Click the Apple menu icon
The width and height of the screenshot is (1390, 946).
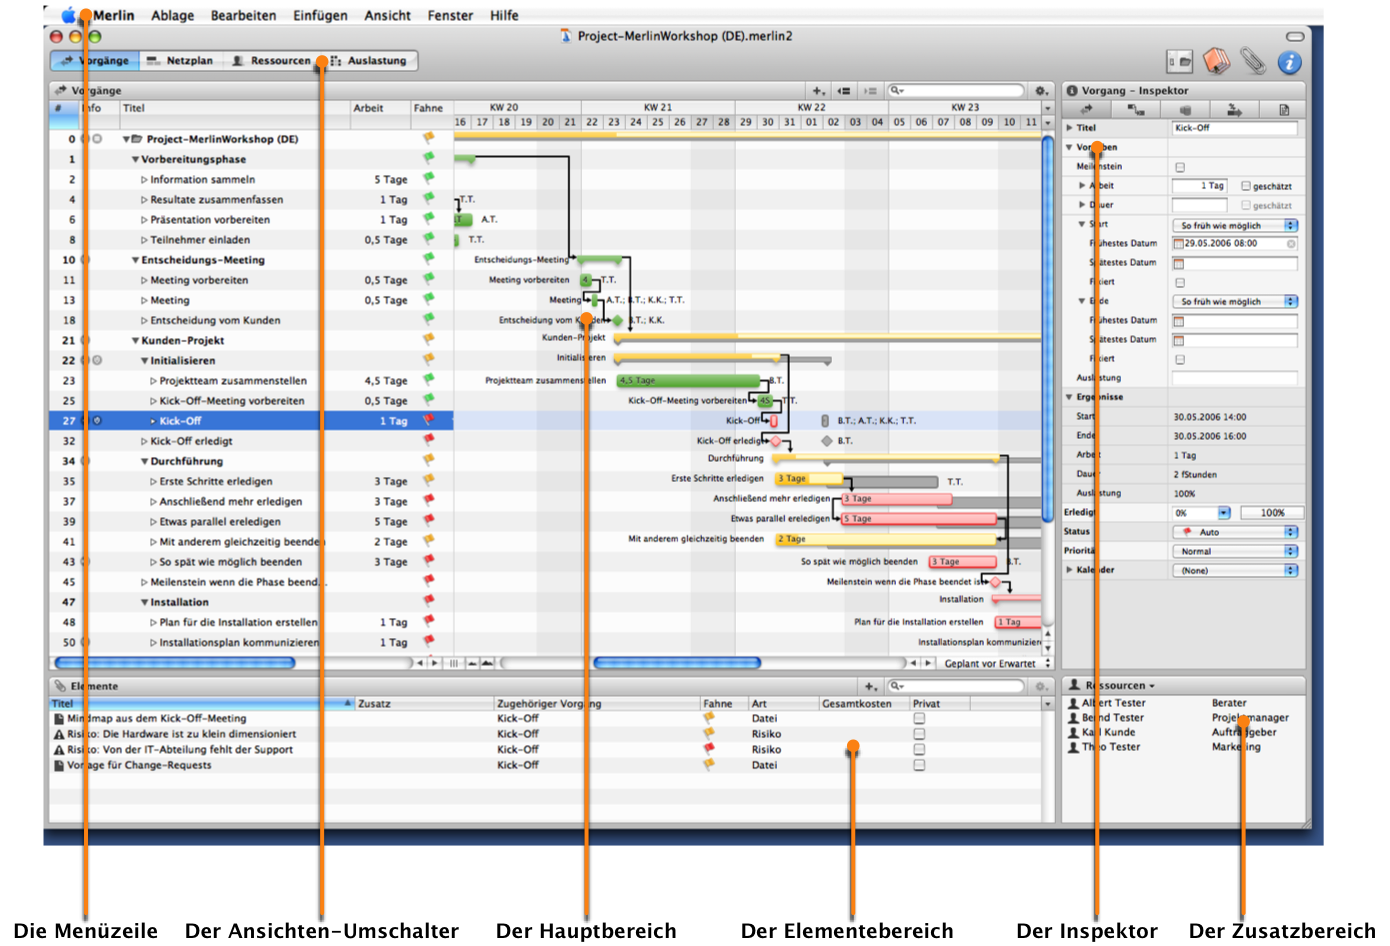69,15
